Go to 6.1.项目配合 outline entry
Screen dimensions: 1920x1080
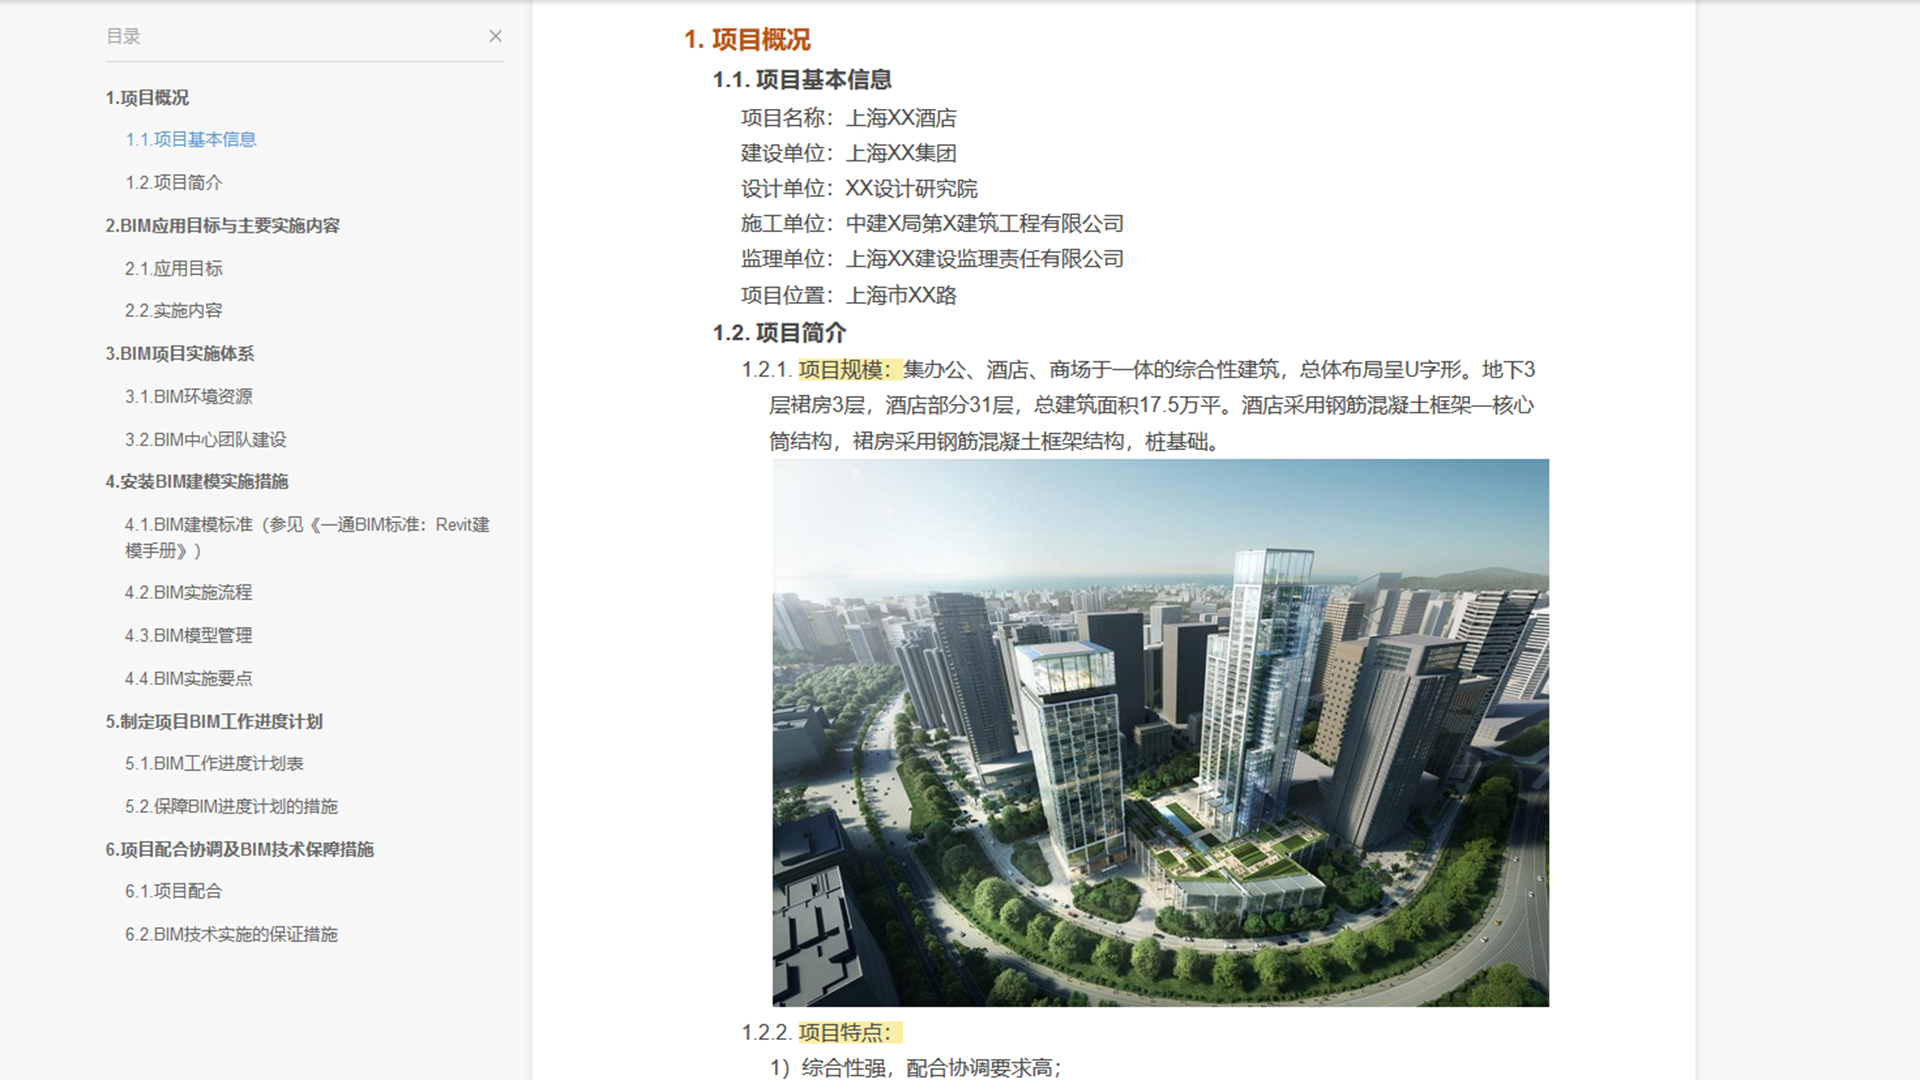point(173,892)
